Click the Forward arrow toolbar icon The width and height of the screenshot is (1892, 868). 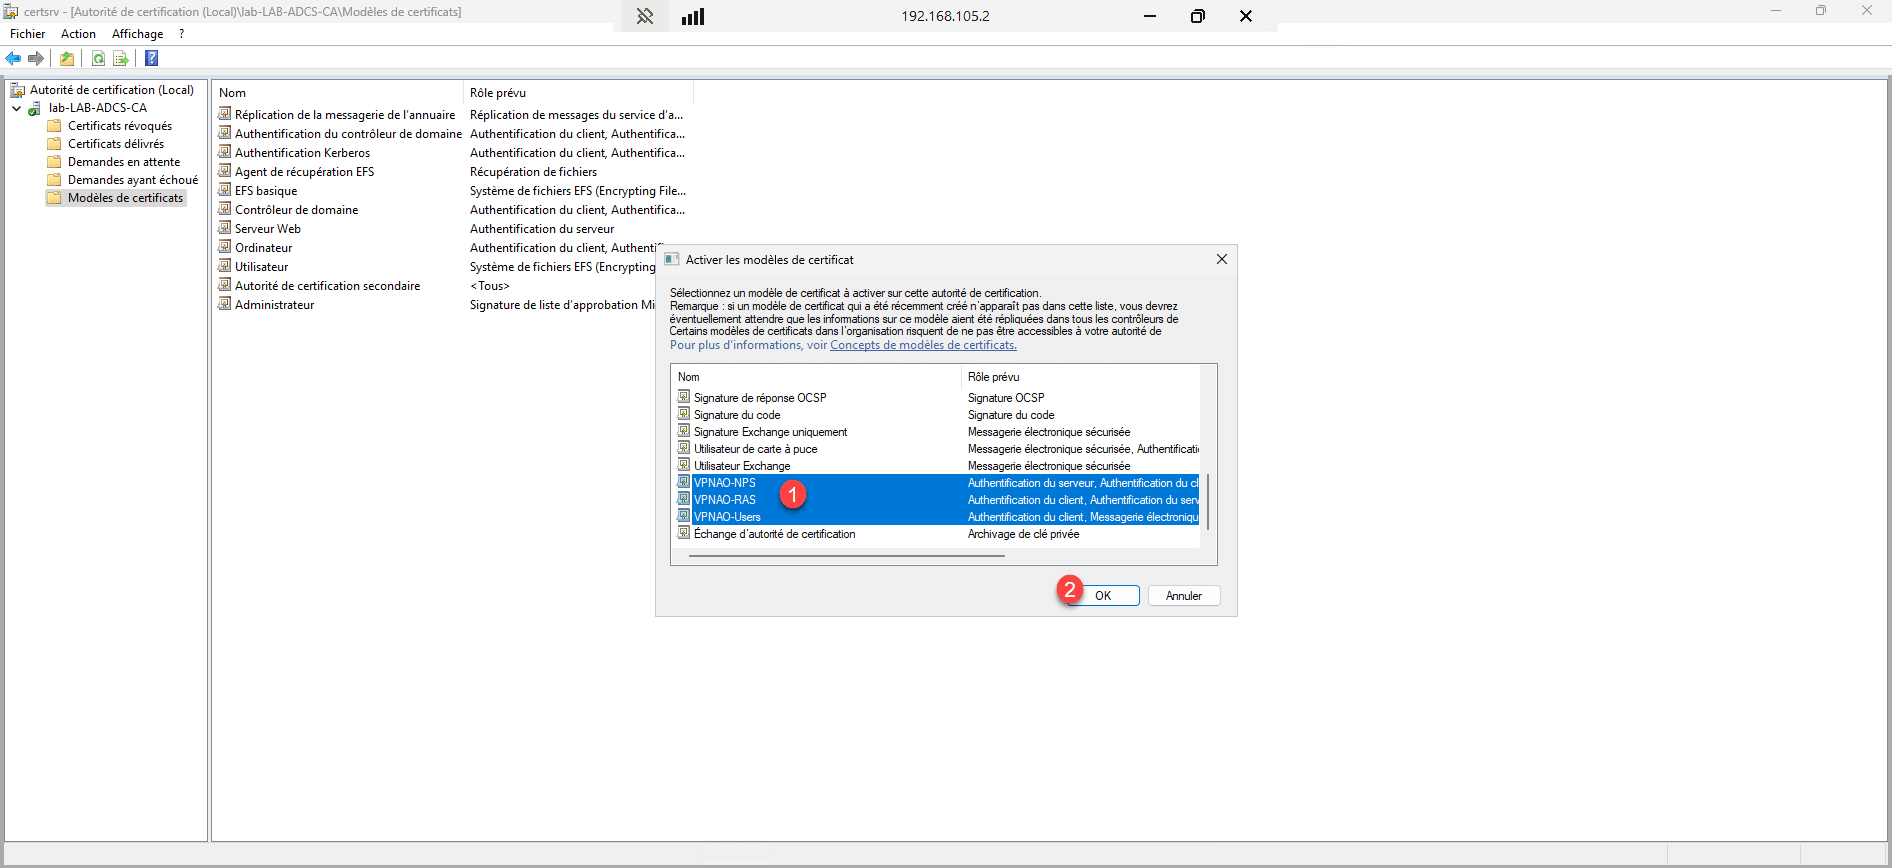tap(36, 59)
